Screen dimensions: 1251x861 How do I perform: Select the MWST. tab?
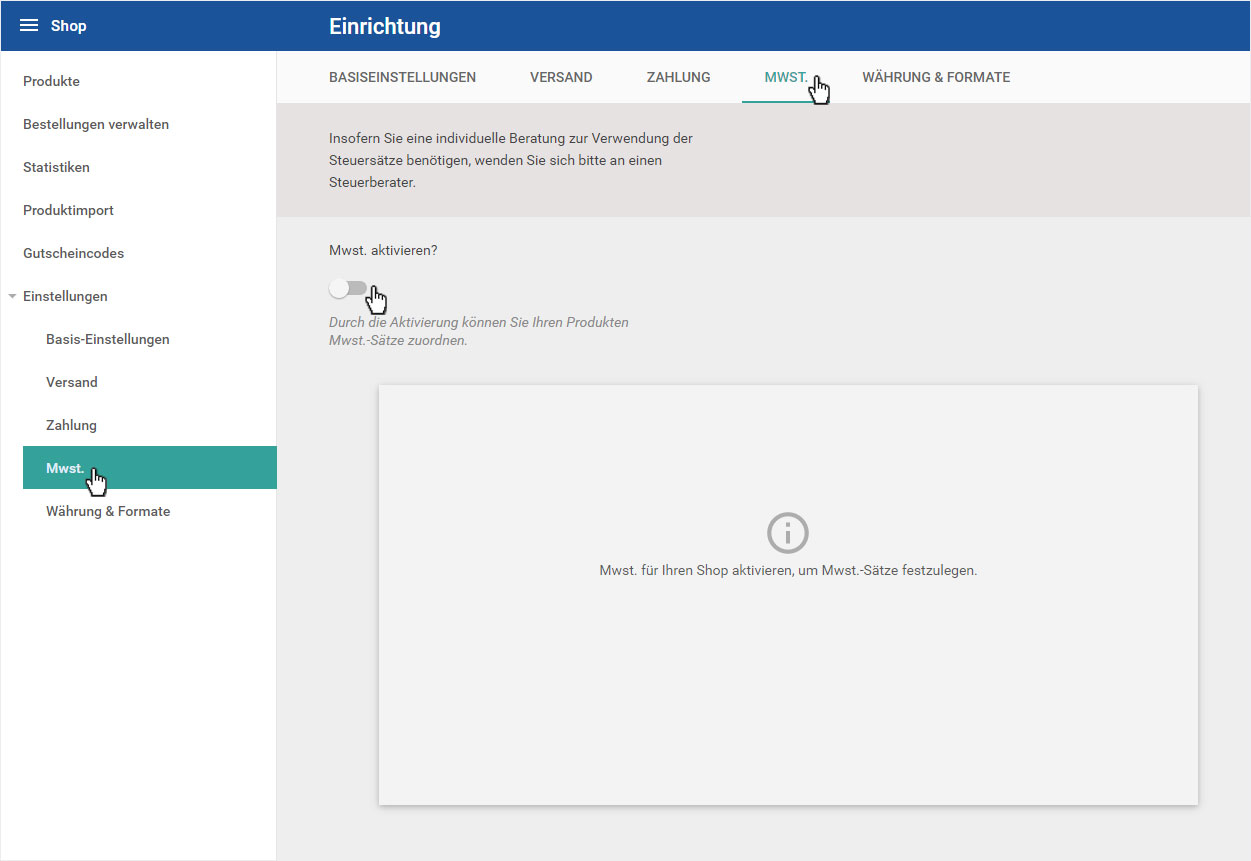click(786, 77)
